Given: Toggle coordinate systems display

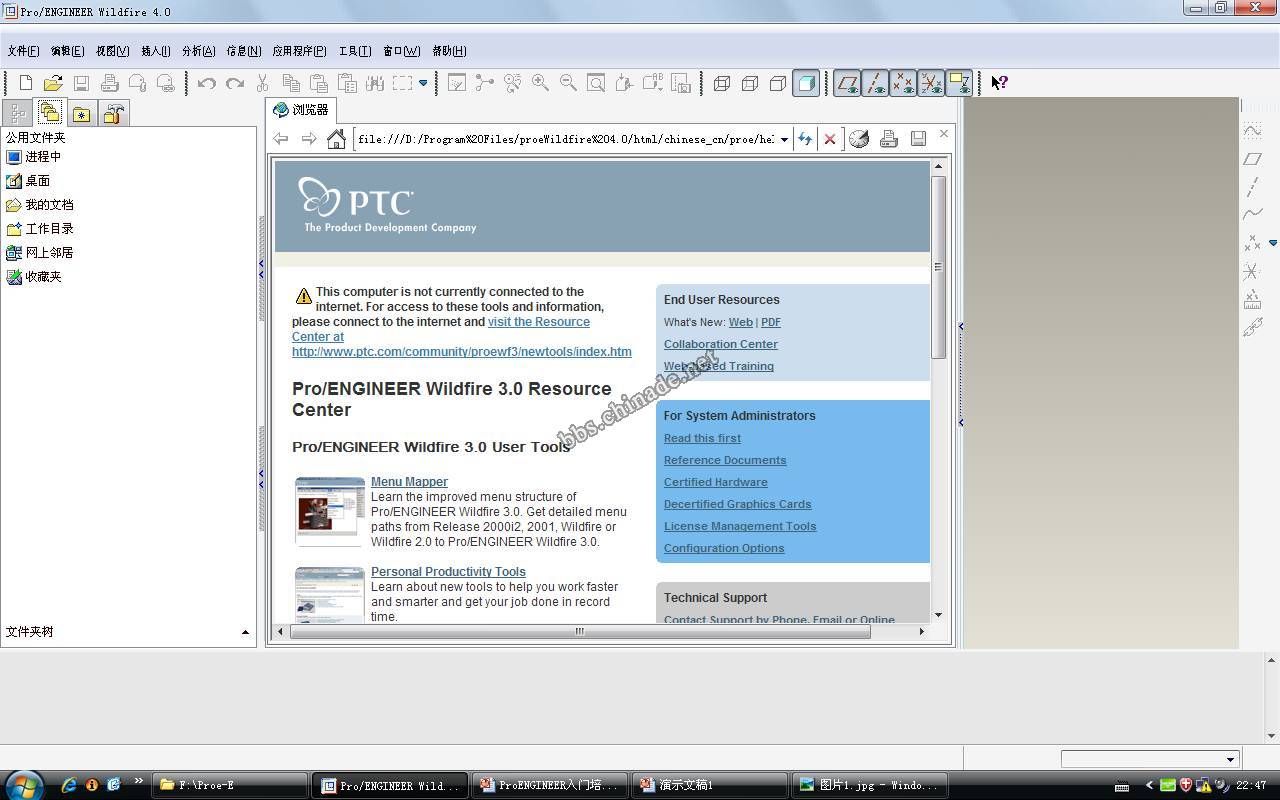Looking at the screenshot, I should coord(931,83).
